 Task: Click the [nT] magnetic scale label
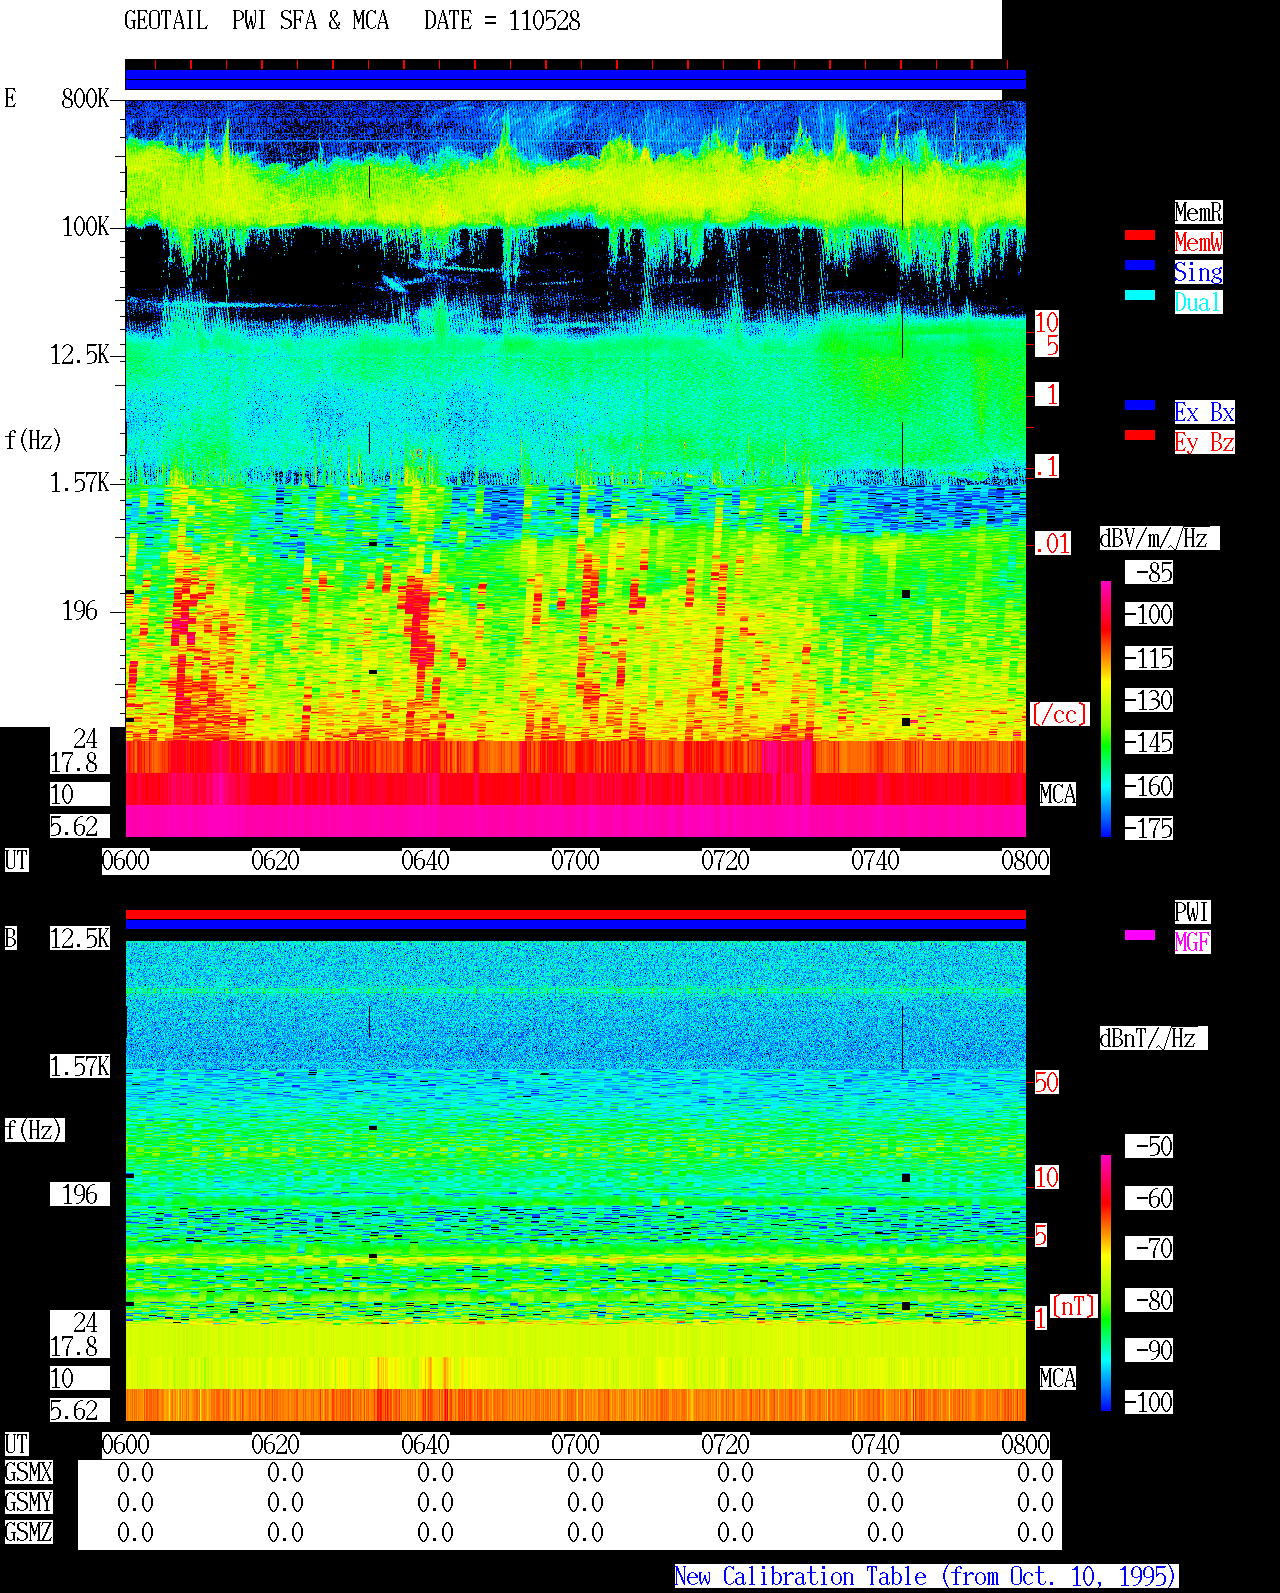click(x=1074, y=1306)
